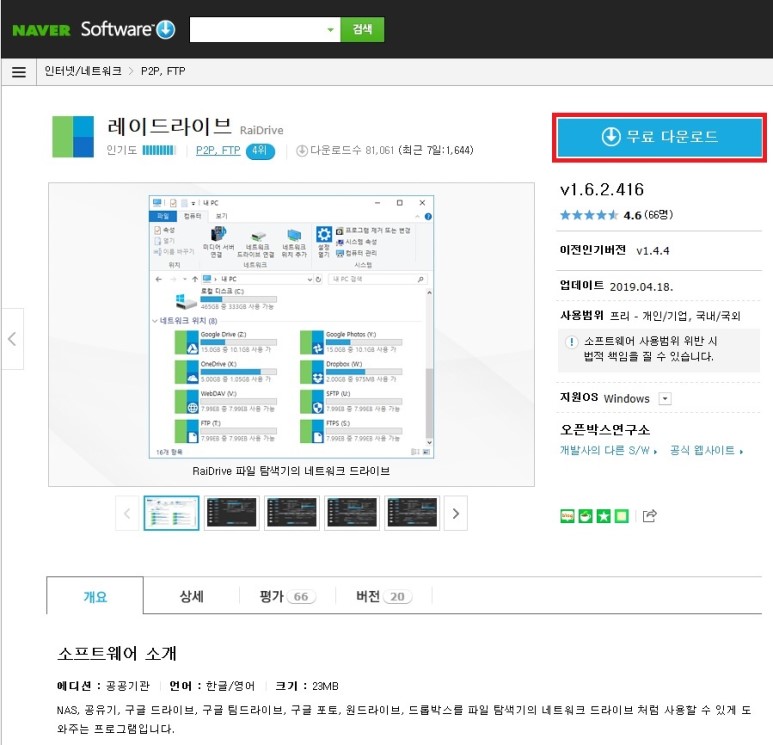This screenshot has height=745, width=773.
Task: Click the RaiDrive app icon
Action: (73, 137)
